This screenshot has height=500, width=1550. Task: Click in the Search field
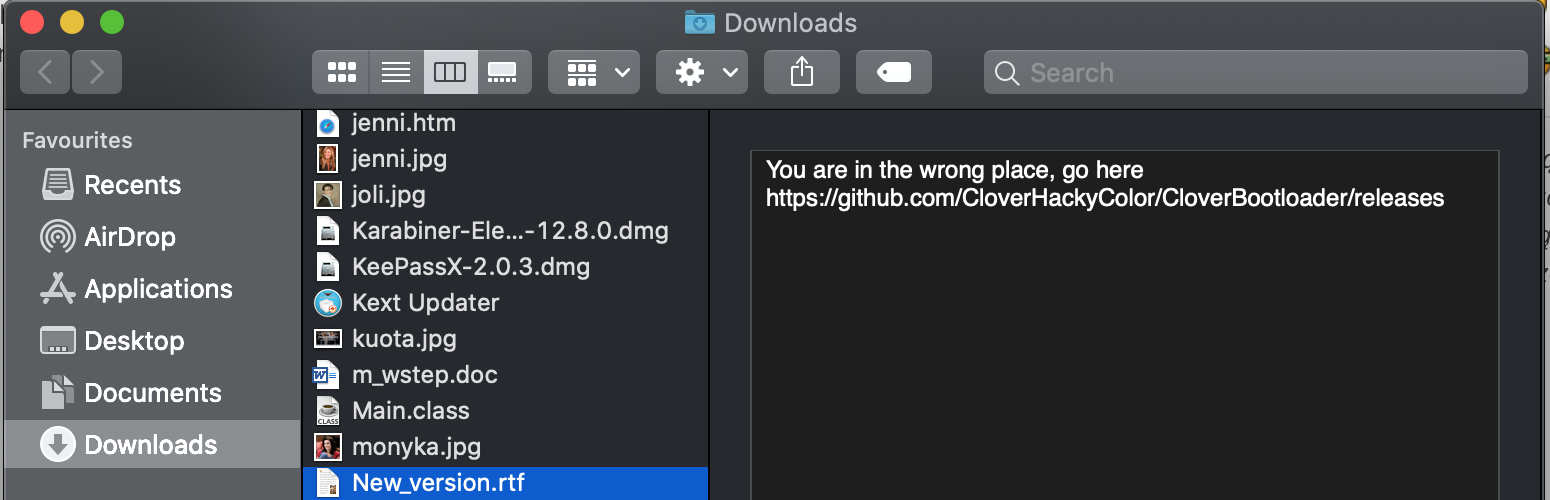coord(1256,72)
